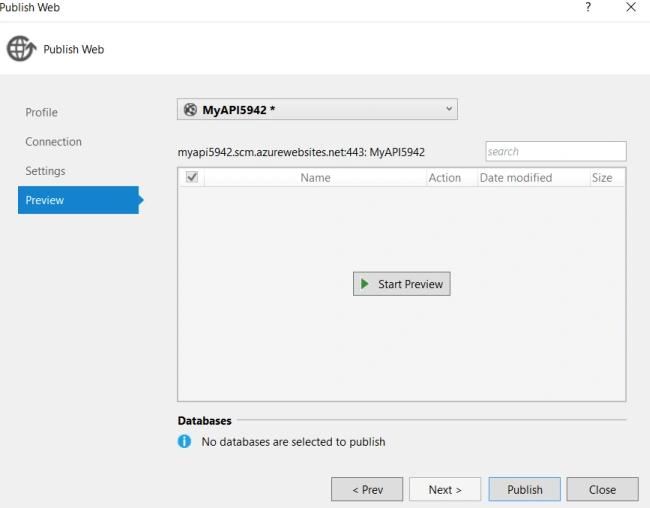Click the Close button
This screenshot has height=508, width=650.
click(602, 489)
